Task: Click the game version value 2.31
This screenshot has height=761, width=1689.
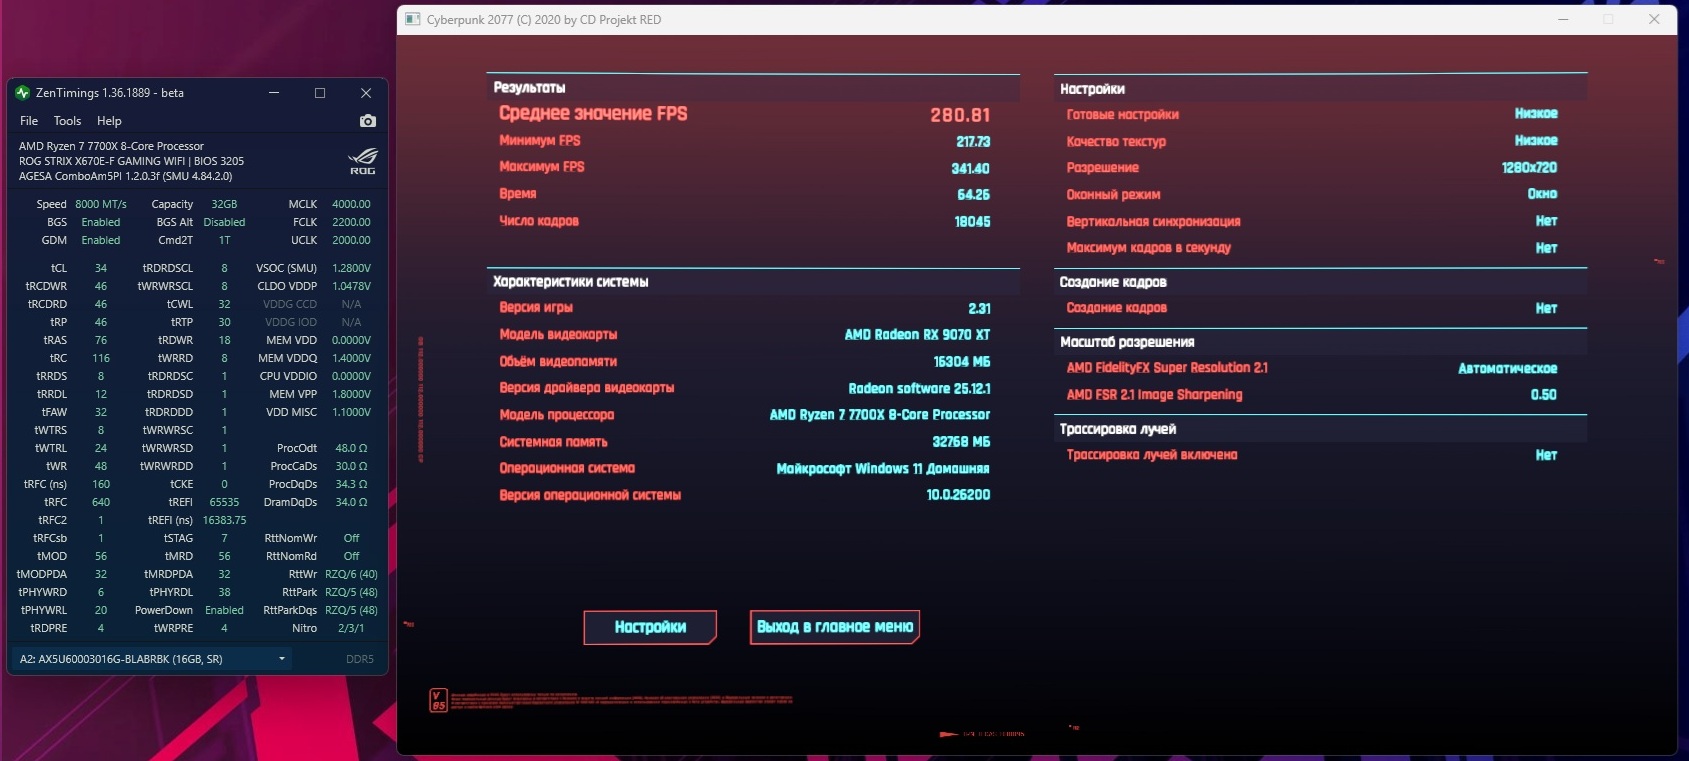Action: [979, 309]
